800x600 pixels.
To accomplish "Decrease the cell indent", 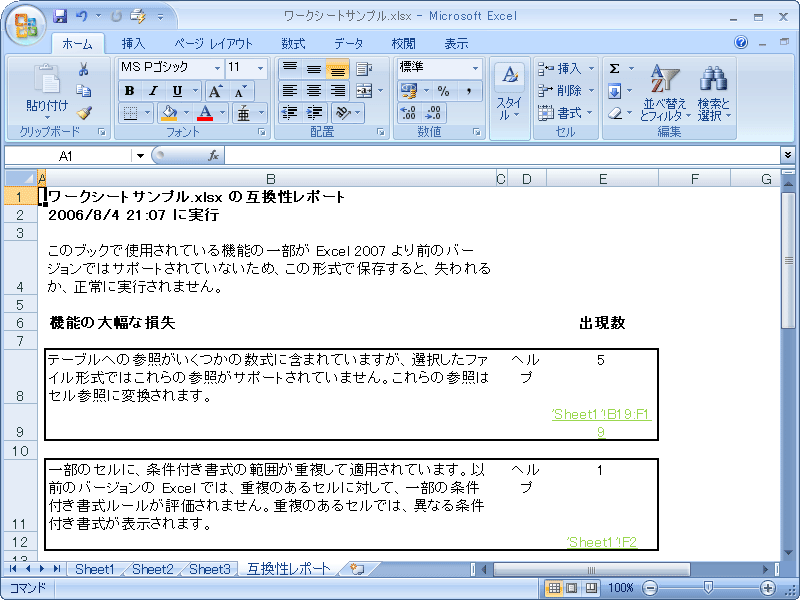I will point(290,113).
